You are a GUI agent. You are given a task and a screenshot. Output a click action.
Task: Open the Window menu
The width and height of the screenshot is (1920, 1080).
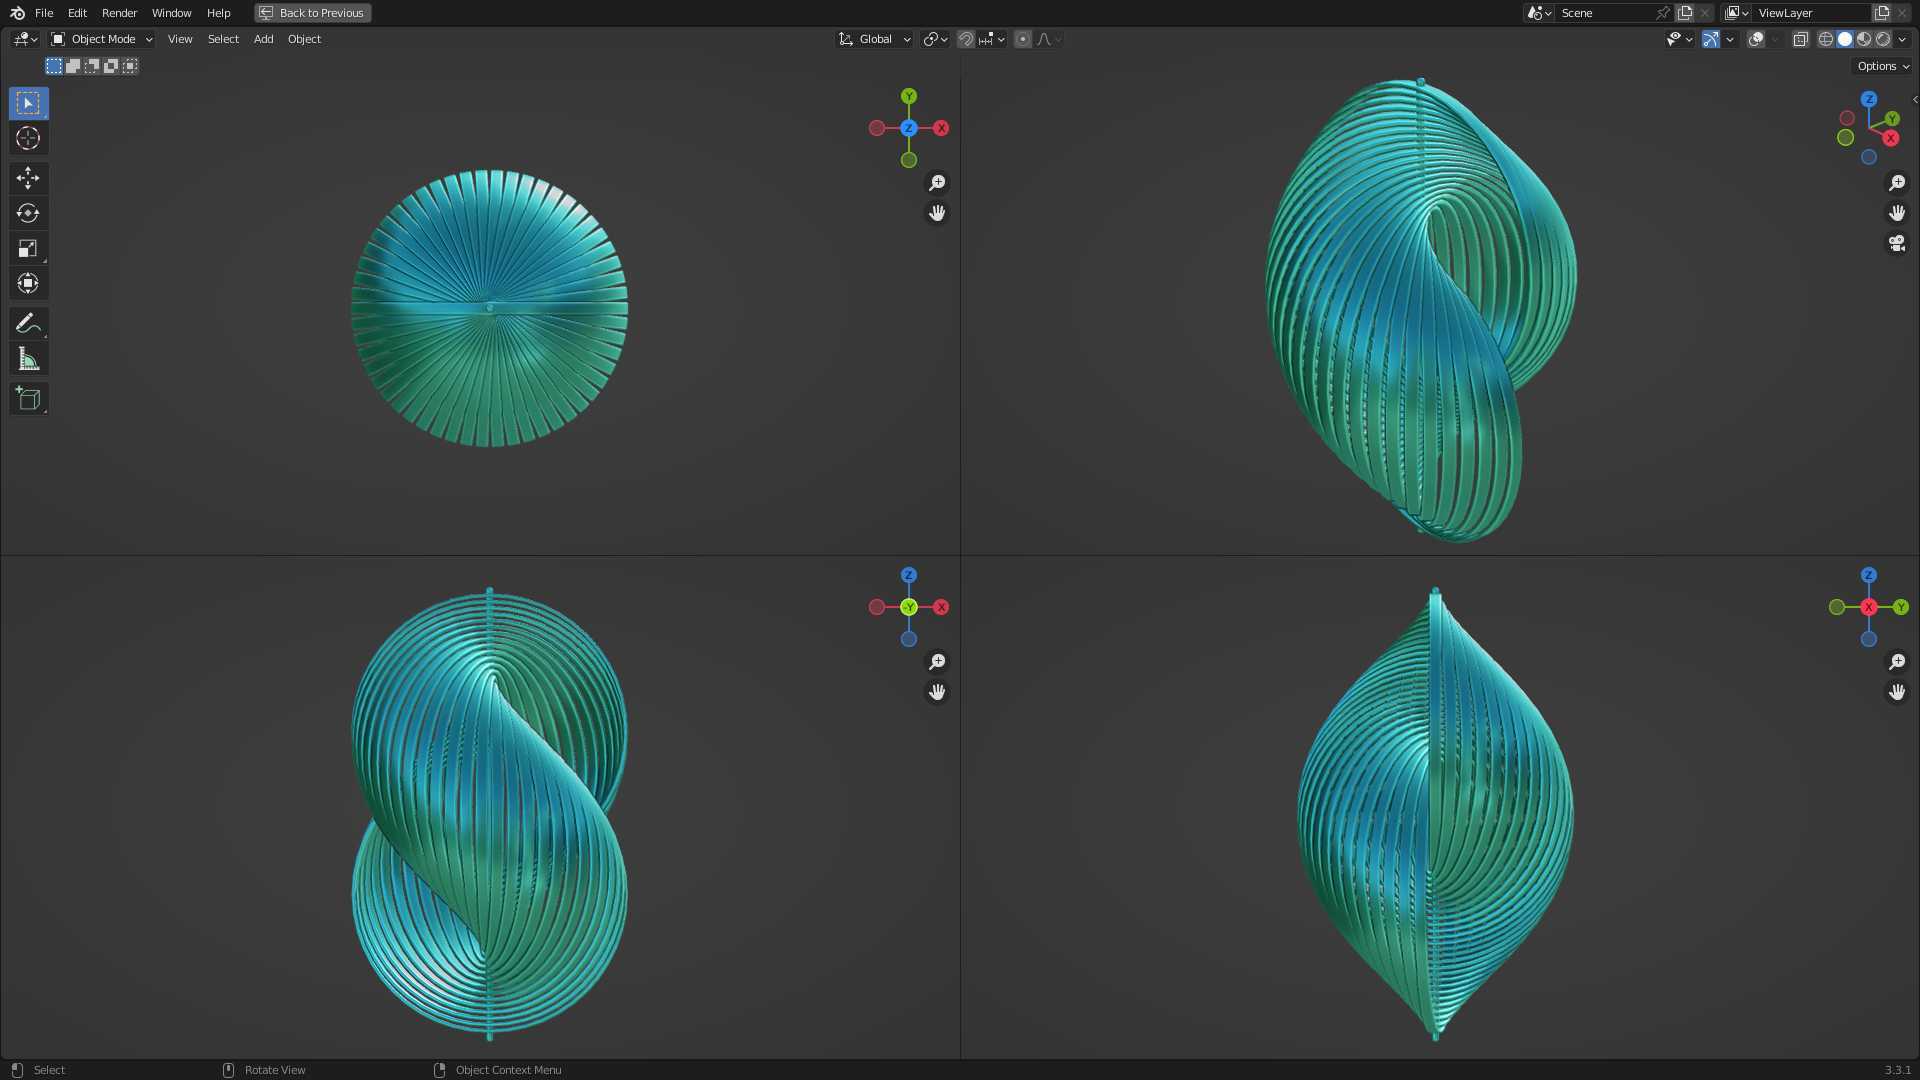pyautogui.click(x=171, y=13)
